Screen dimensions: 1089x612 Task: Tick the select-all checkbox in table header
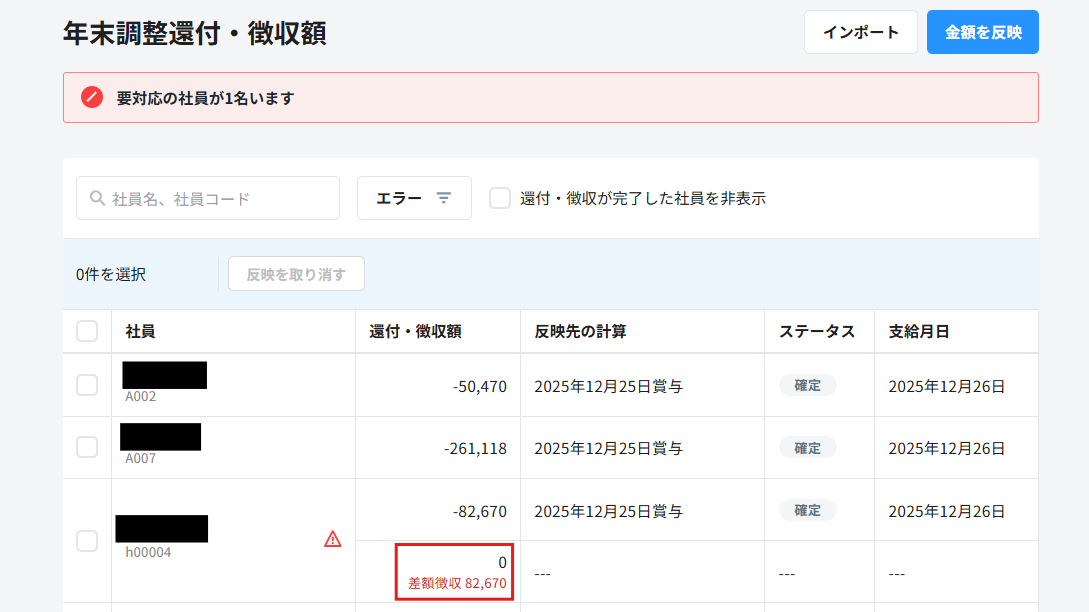87,331
